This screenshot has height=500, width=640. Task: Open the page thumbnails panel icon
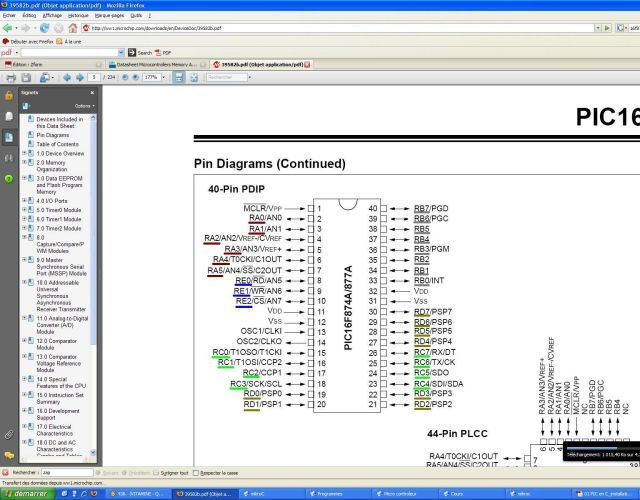[9, 116]
